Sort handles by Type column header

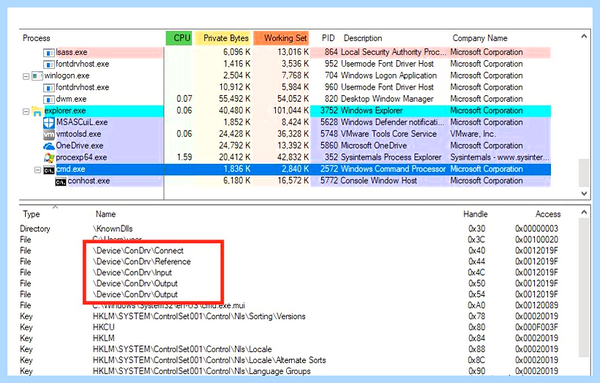[x=31, y=214]
